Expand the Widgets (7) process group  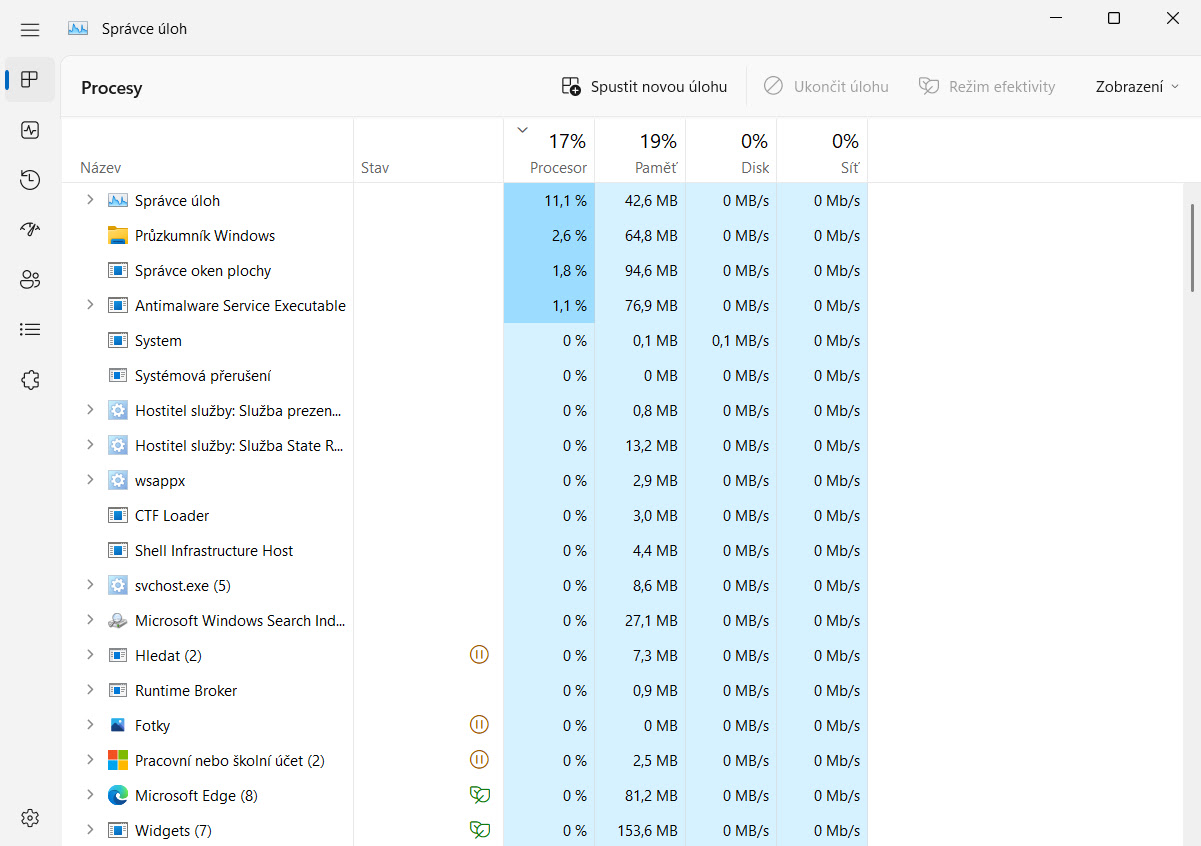pyautogui.click(x=90, y=830)
